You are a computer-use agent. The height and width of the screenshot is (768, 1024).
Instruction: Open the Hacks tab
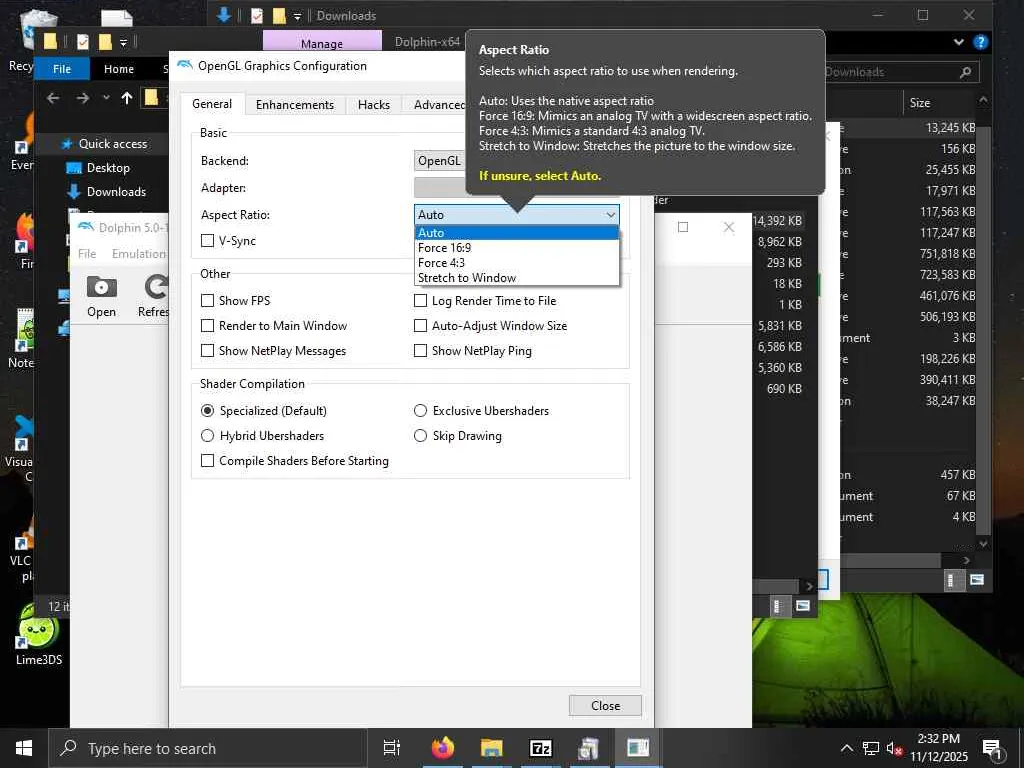[374, 104]
